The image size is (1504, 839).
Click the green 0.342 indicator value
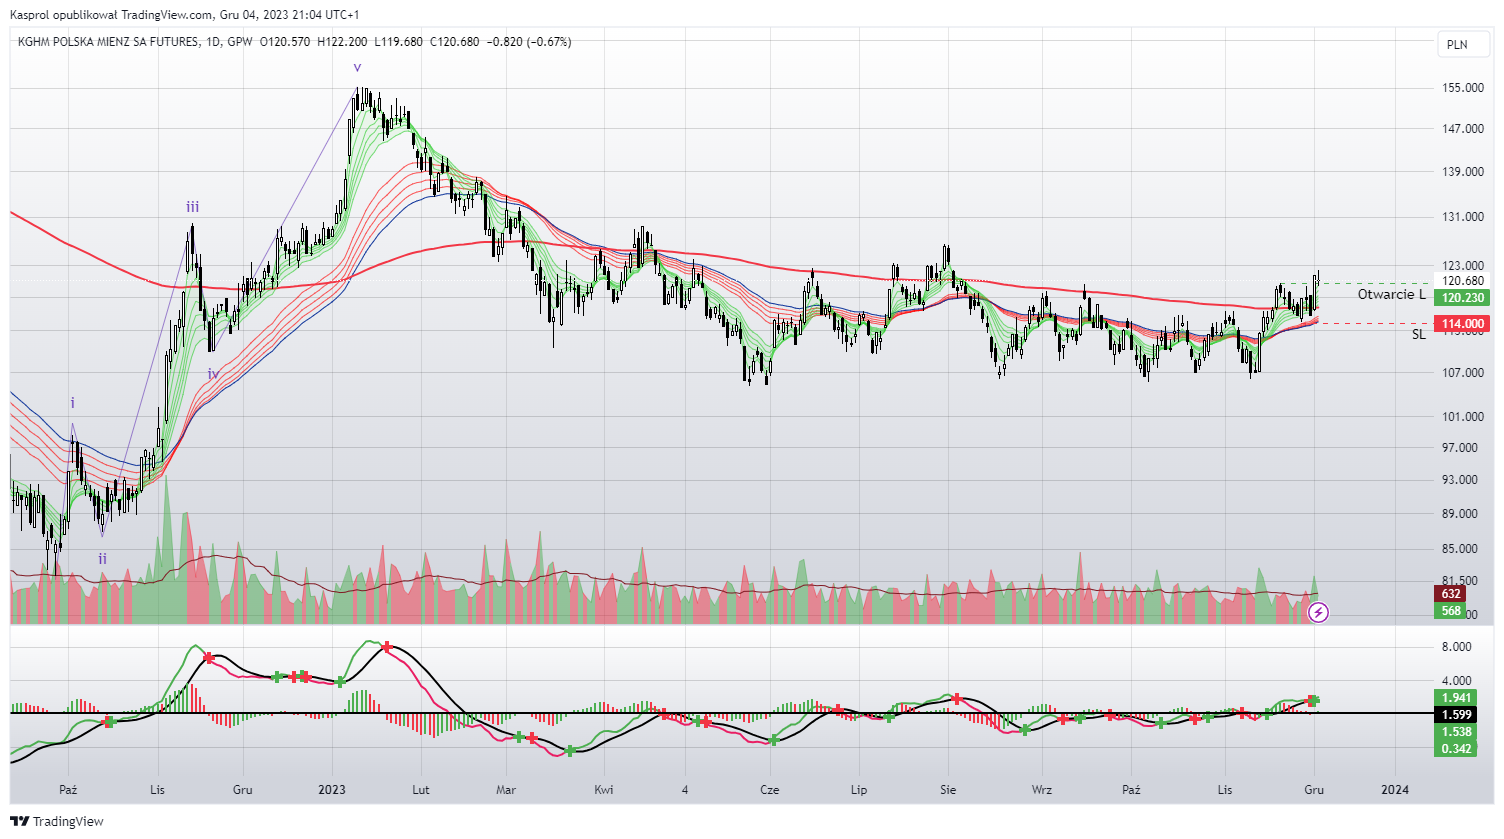click(x=1456, y=749)
